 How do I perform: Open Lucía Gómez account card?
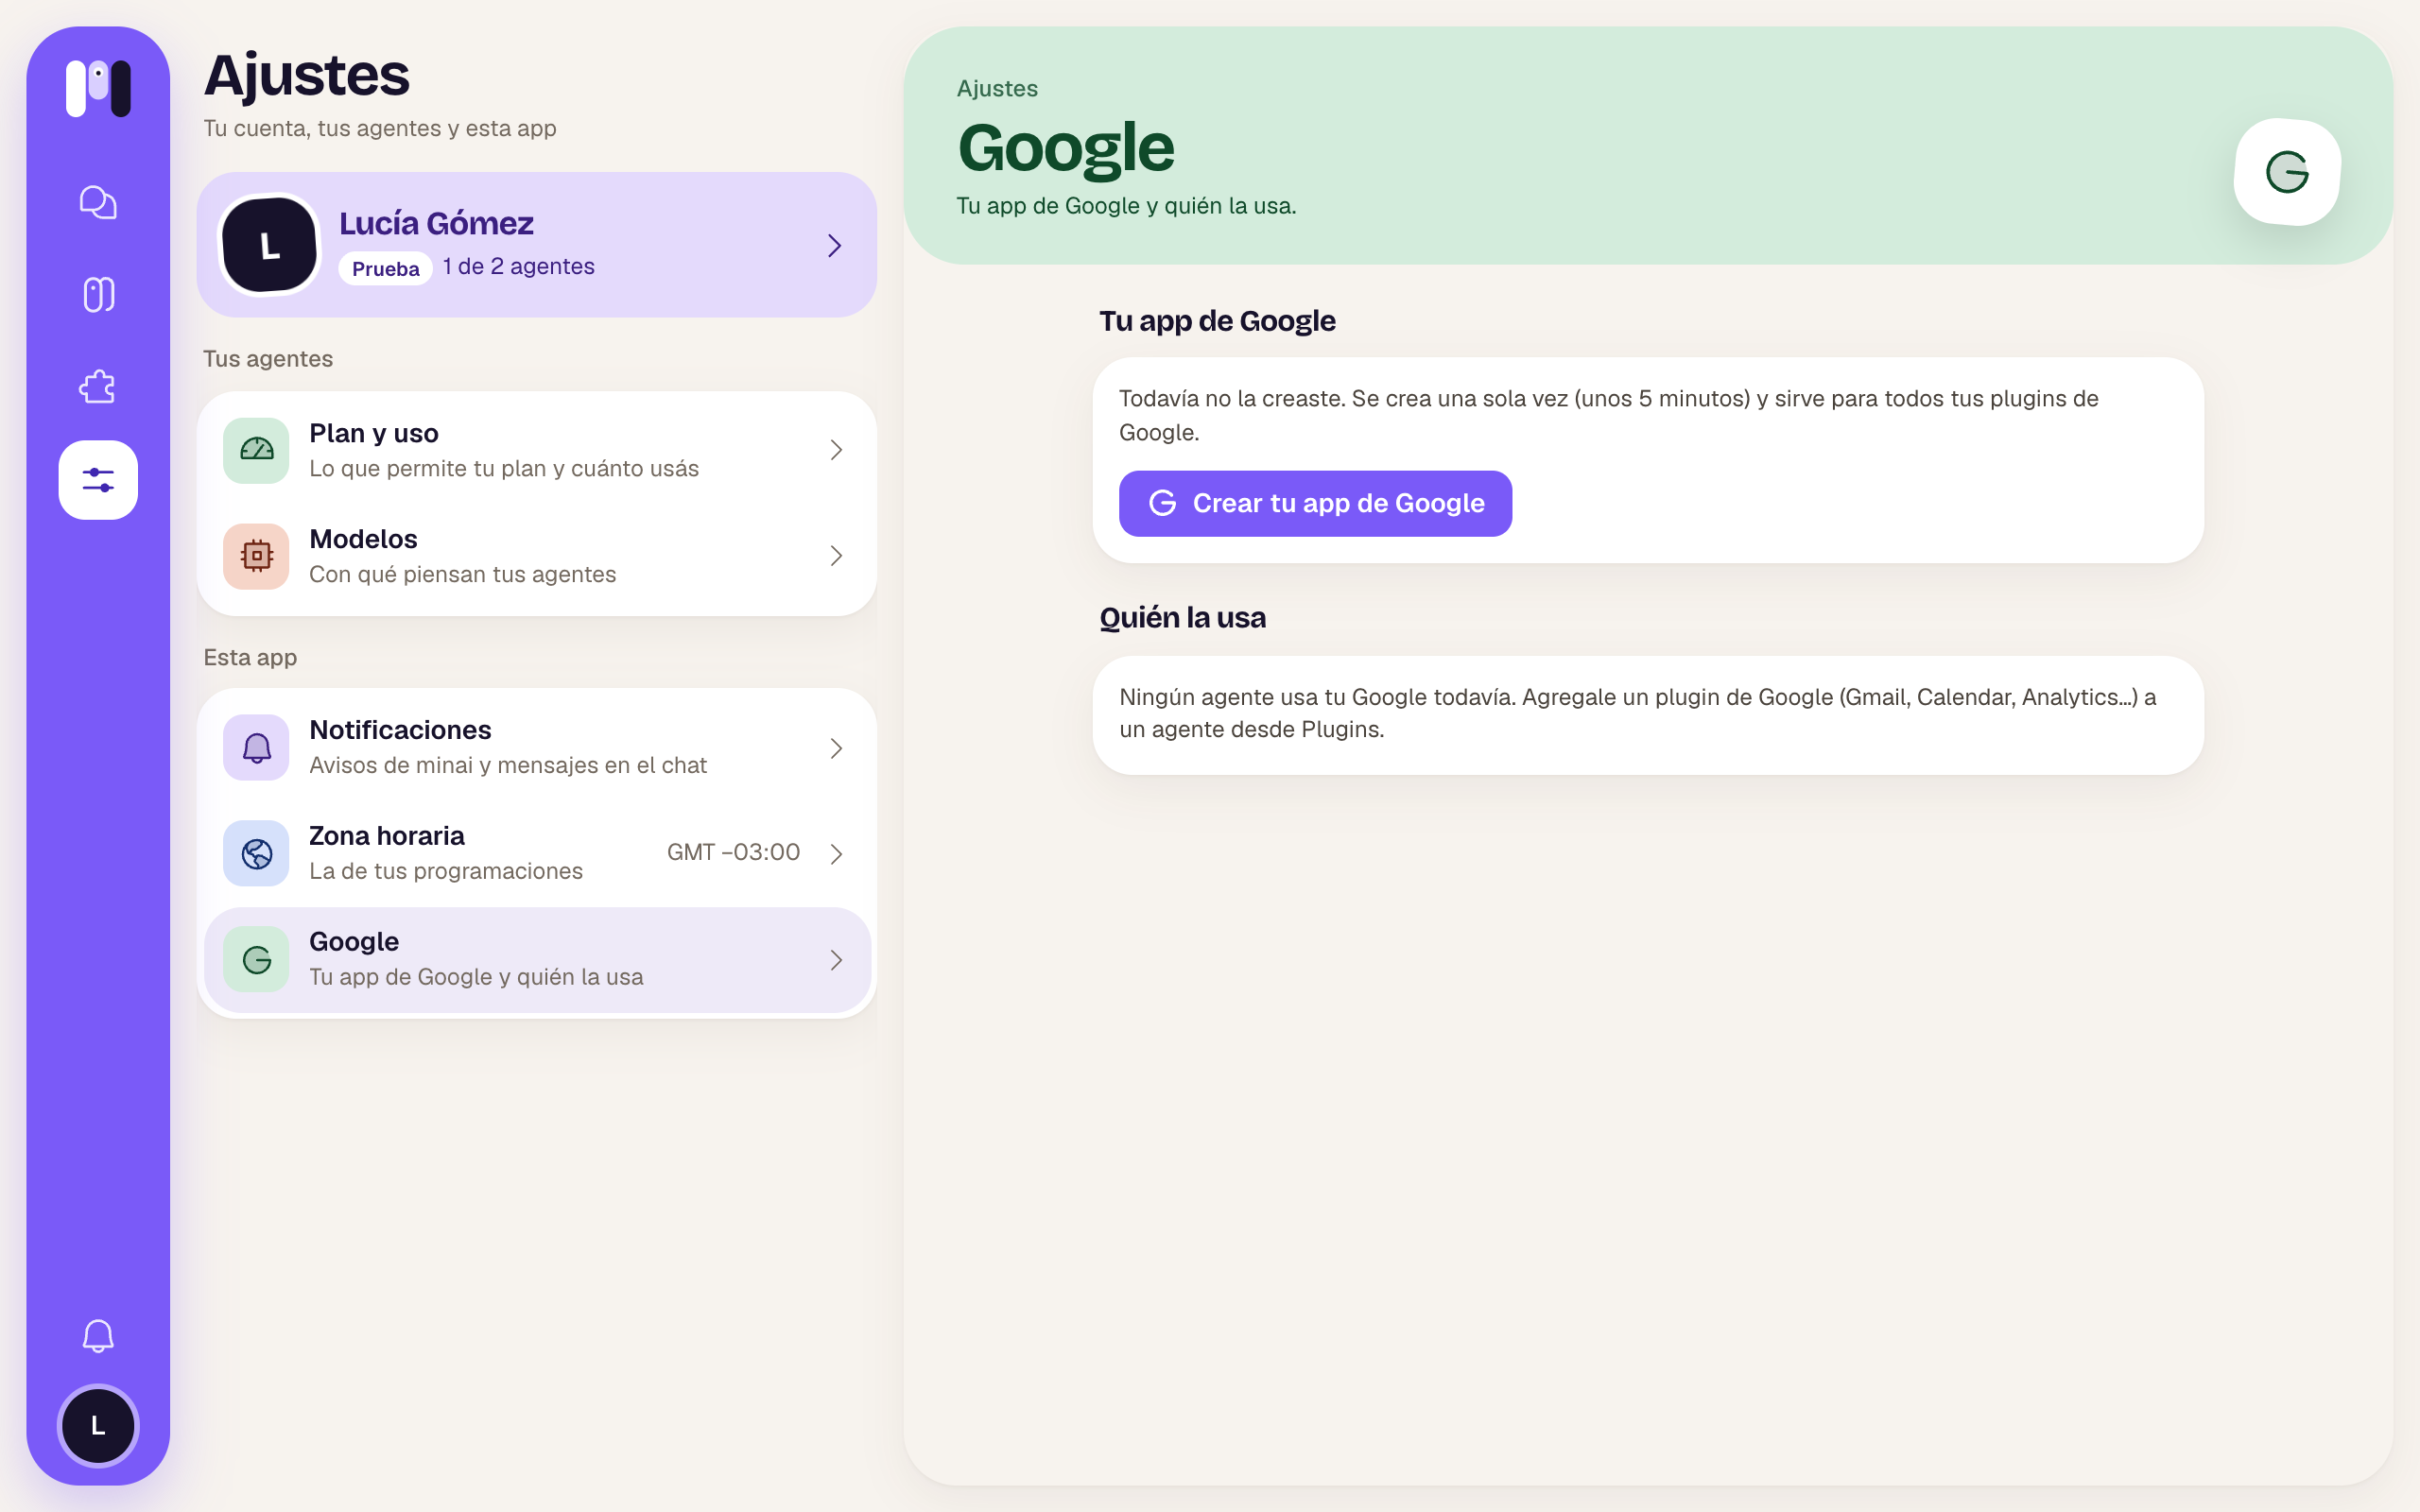tap(537, 245)
